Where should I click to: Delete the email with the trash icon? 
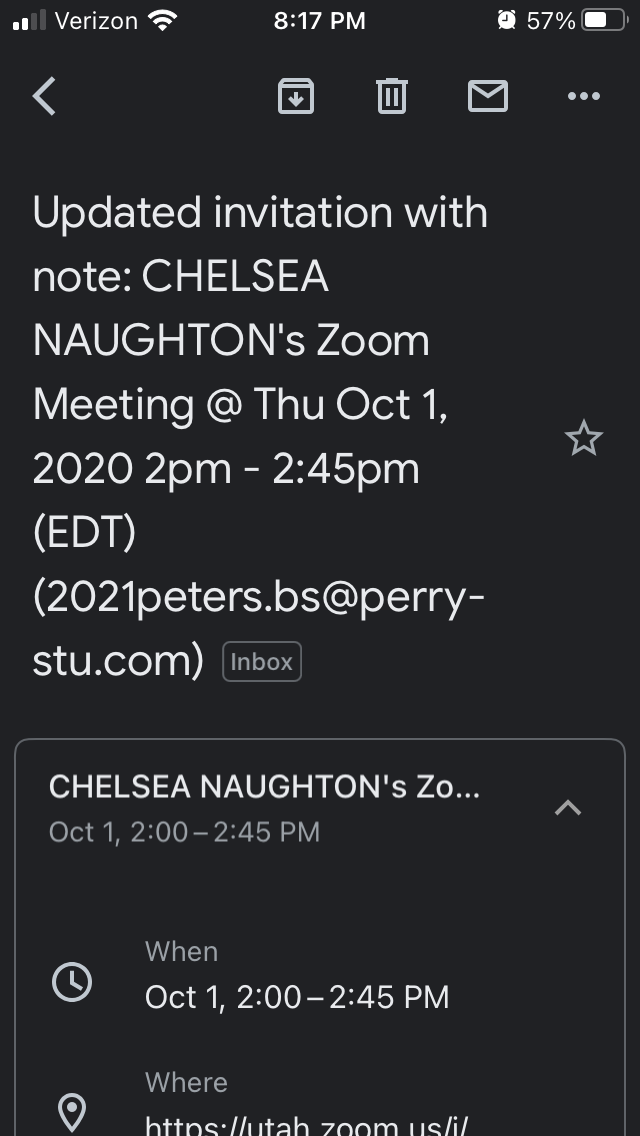click(391, 96)
